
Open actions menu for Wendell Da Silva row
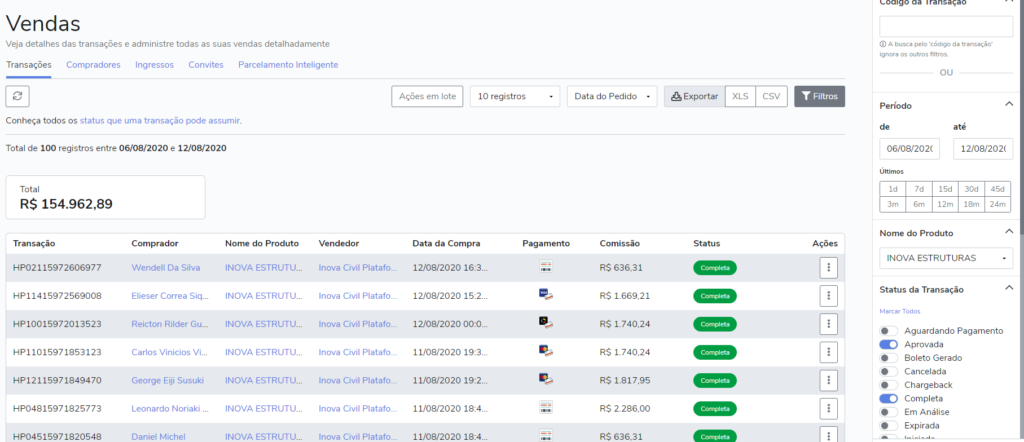[828, 268]
